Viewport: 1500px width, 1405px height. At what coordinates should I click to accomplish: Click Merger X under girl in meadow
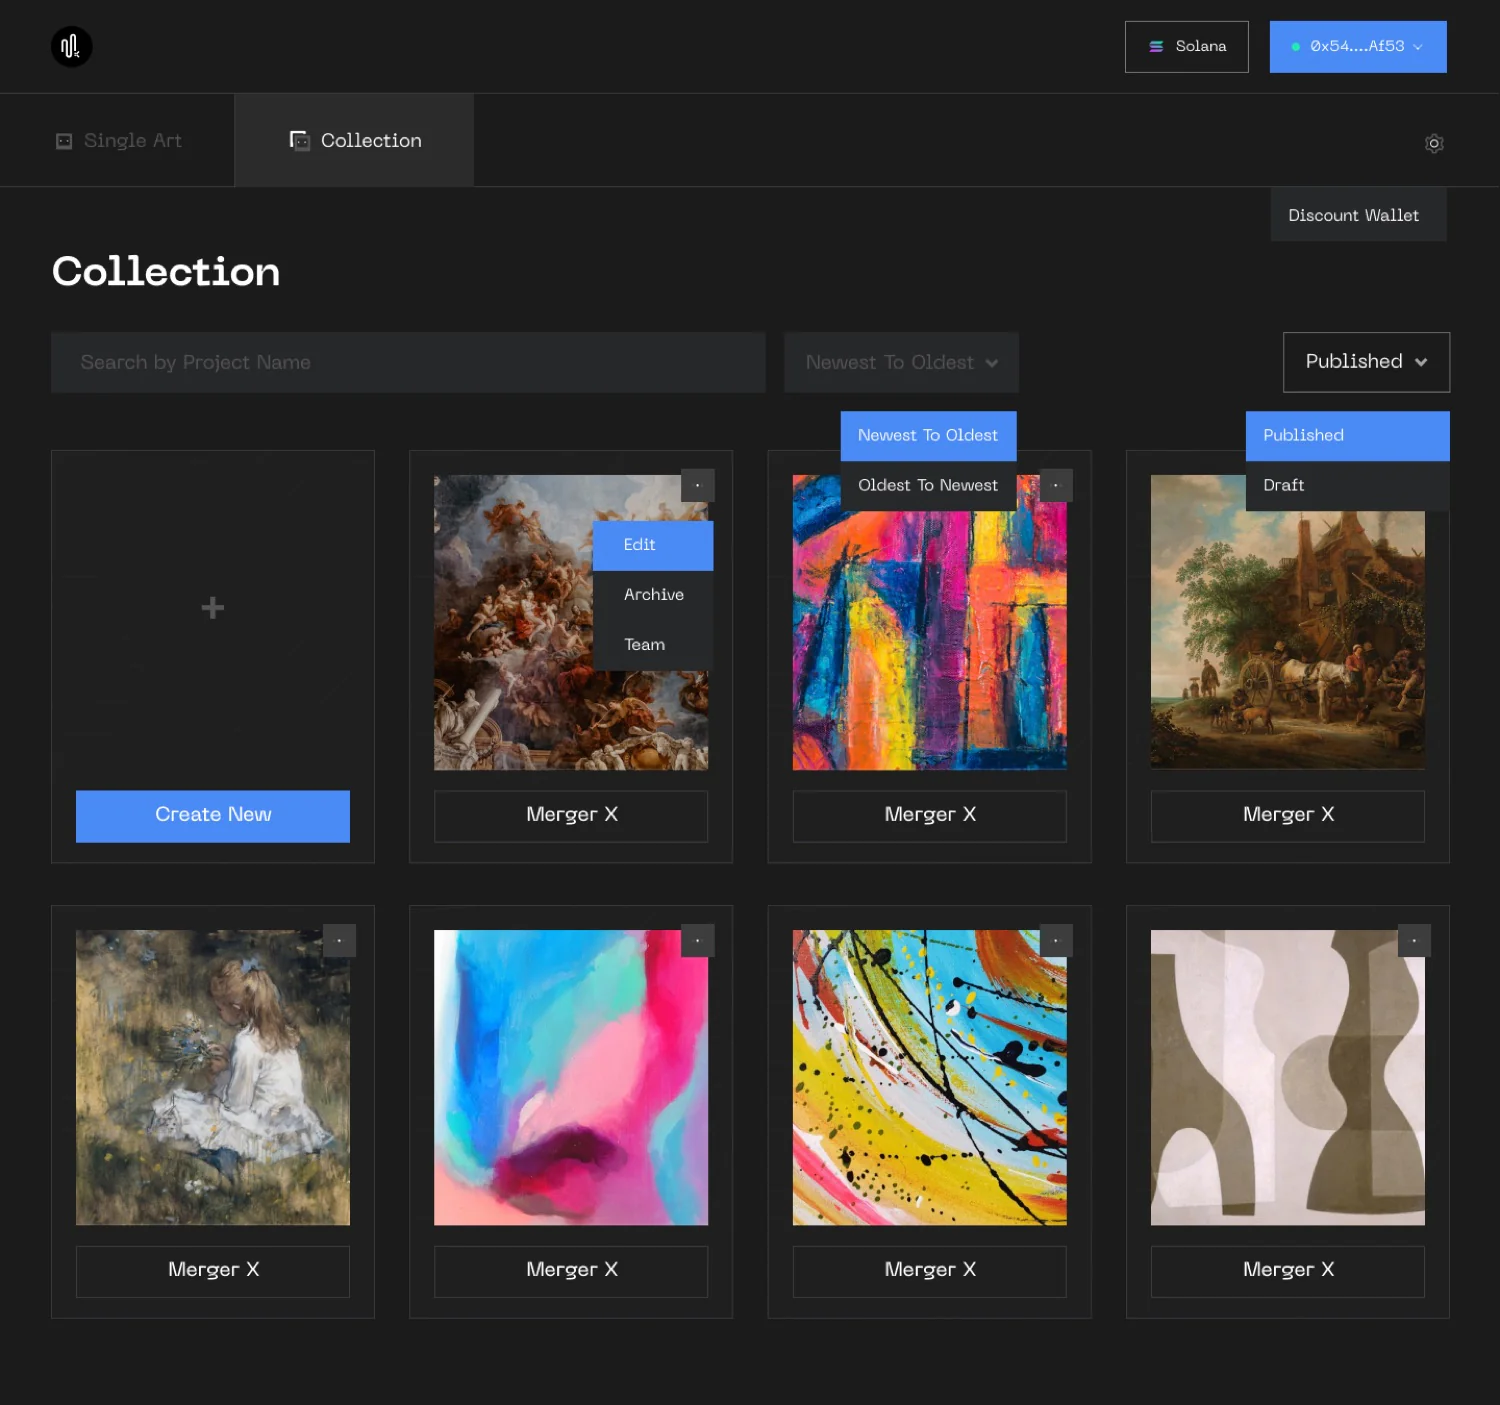(213, 1271)
